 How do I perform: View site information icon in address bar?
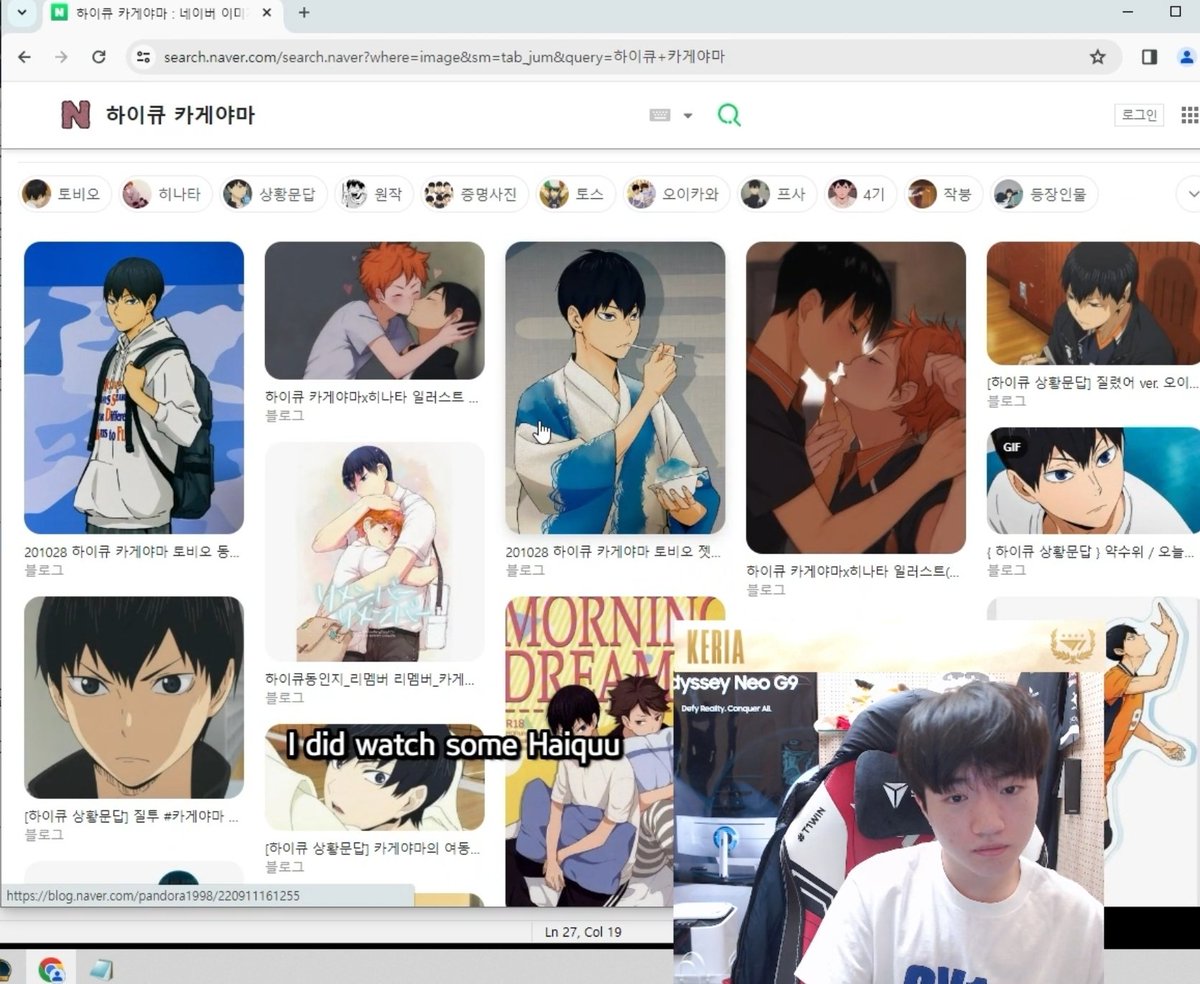143,57
